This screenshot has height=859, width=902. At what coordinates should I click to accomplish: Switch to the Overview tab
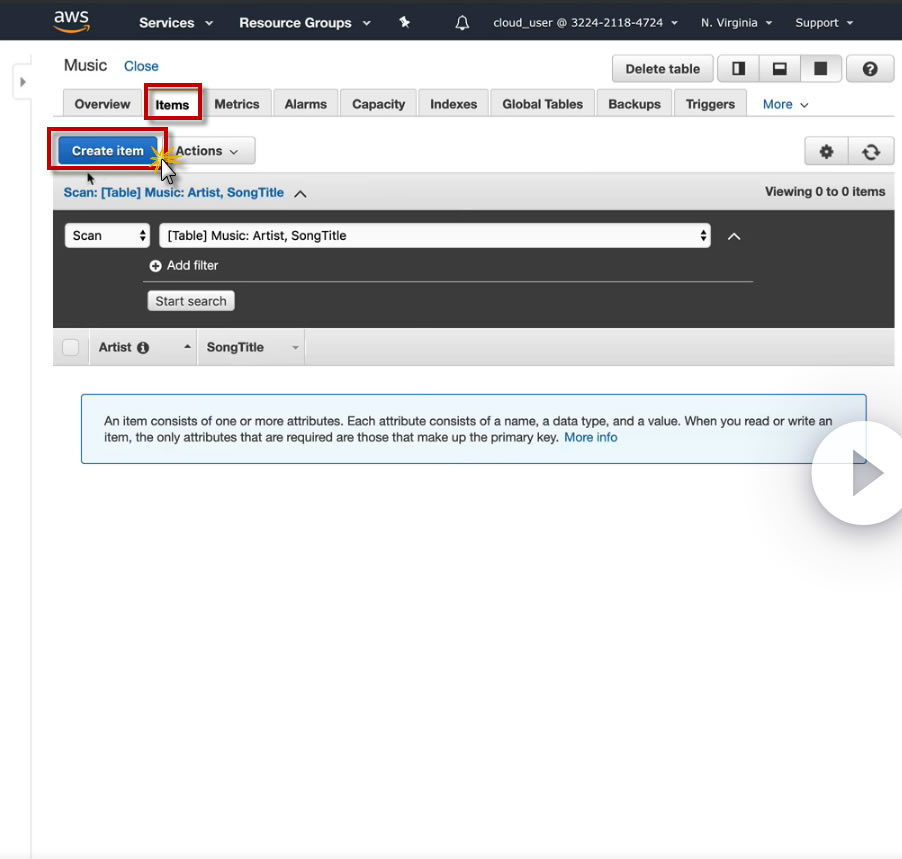click(102, 104)
